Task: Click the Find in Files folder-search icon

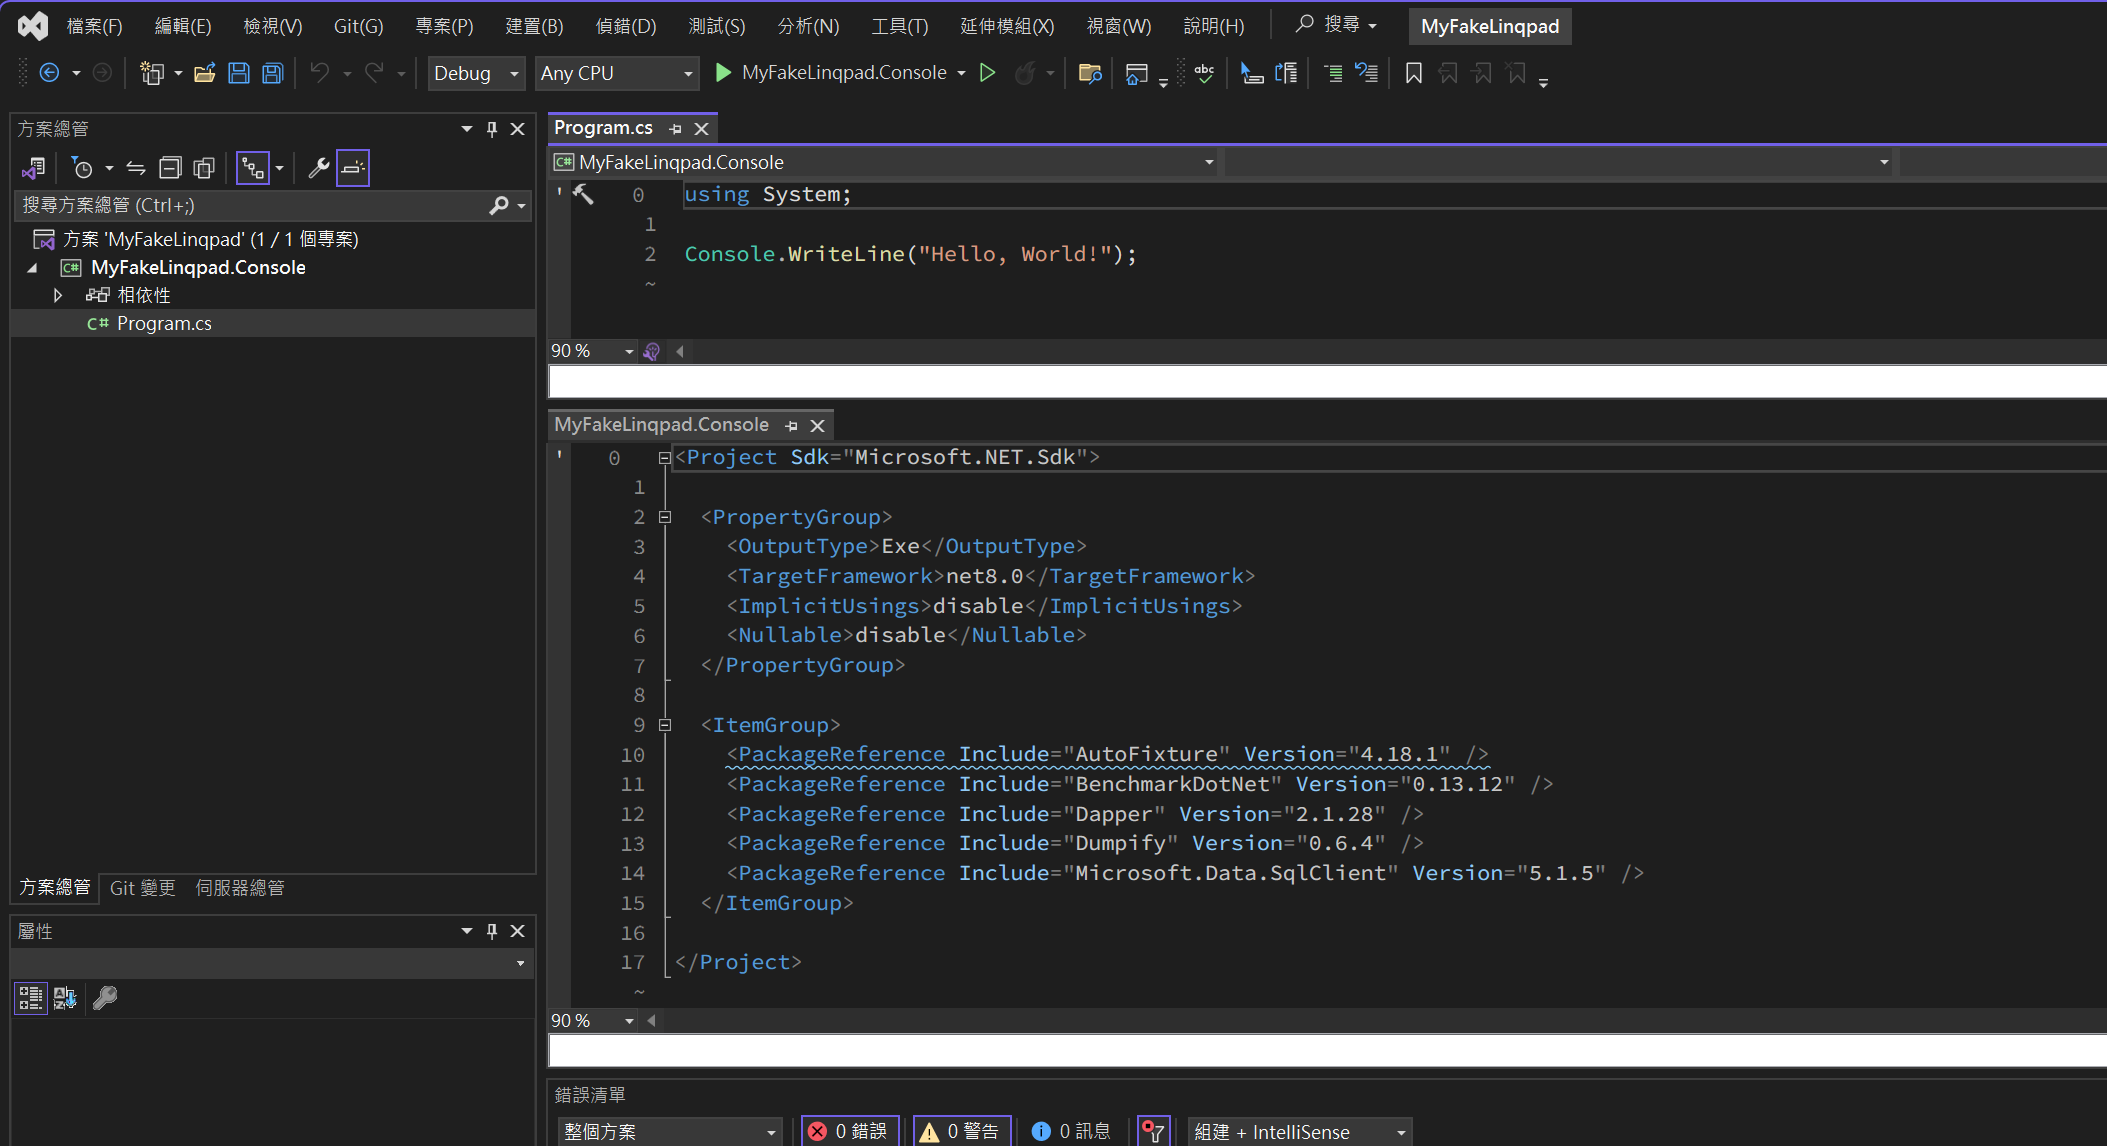Action: tap(1091, 73)
